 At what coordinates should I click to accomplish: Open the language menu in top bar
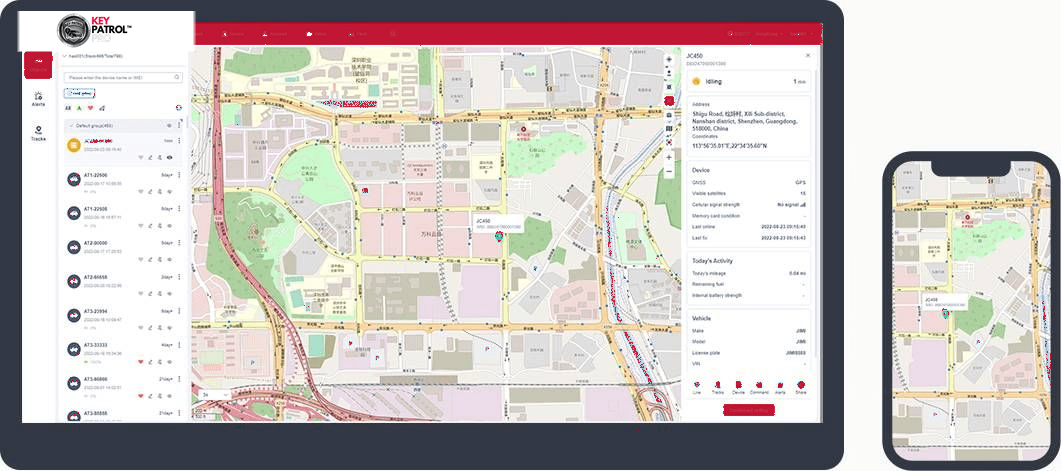tap(769, 33)
